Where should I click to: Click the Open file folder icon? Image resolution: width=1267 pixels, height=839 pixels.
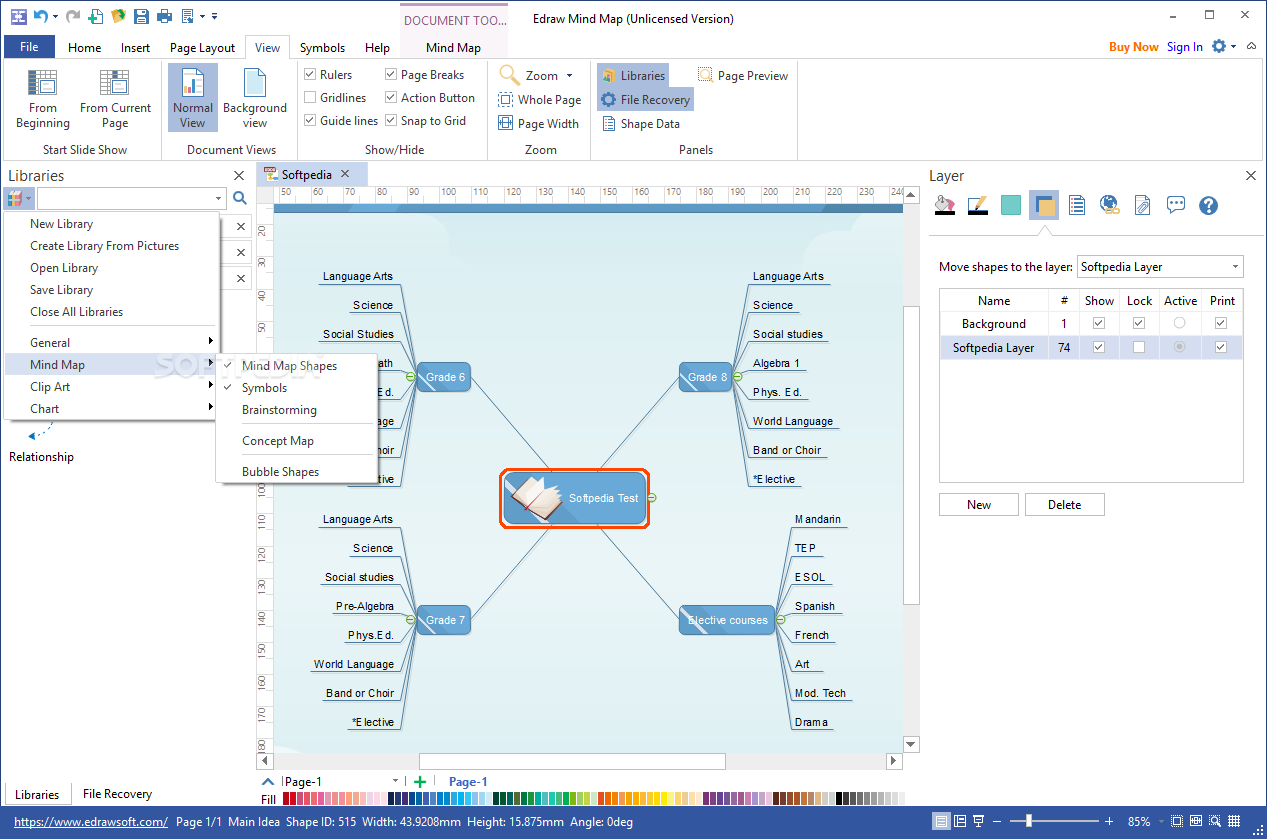coord(118,16)
